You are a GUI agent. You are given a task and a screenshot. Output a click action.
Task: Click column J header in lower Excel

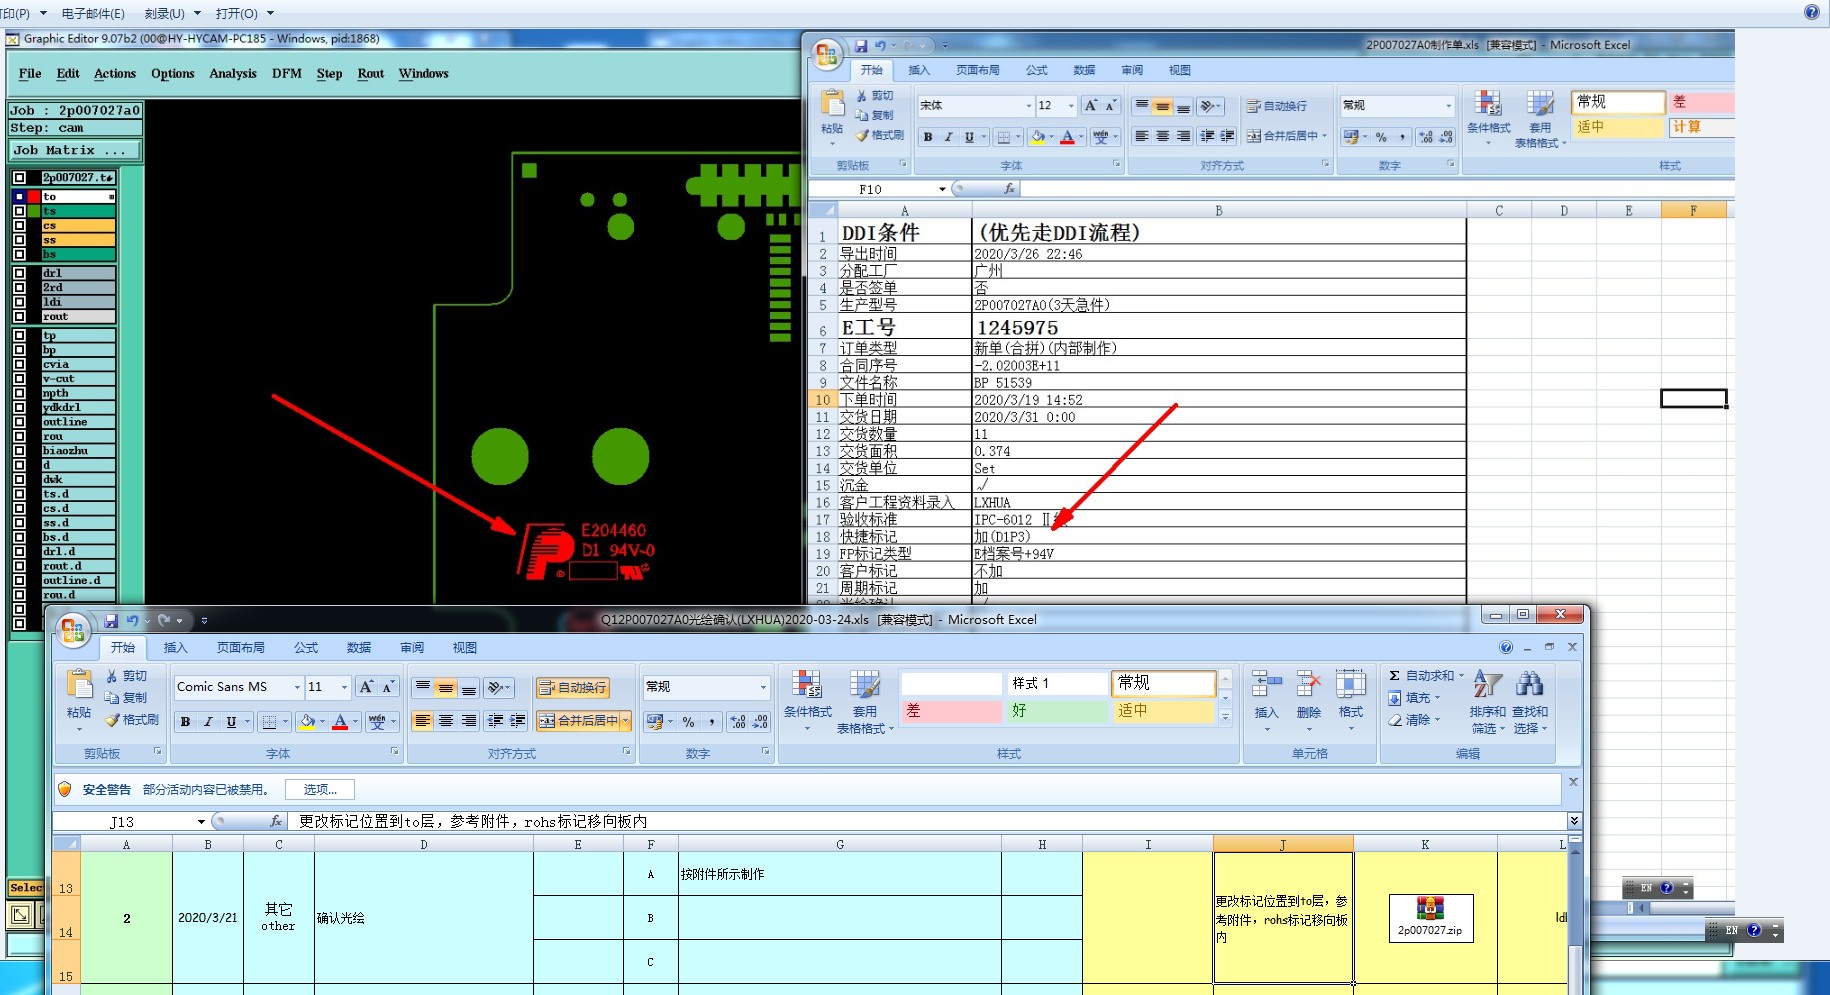tap(1283, 844)
